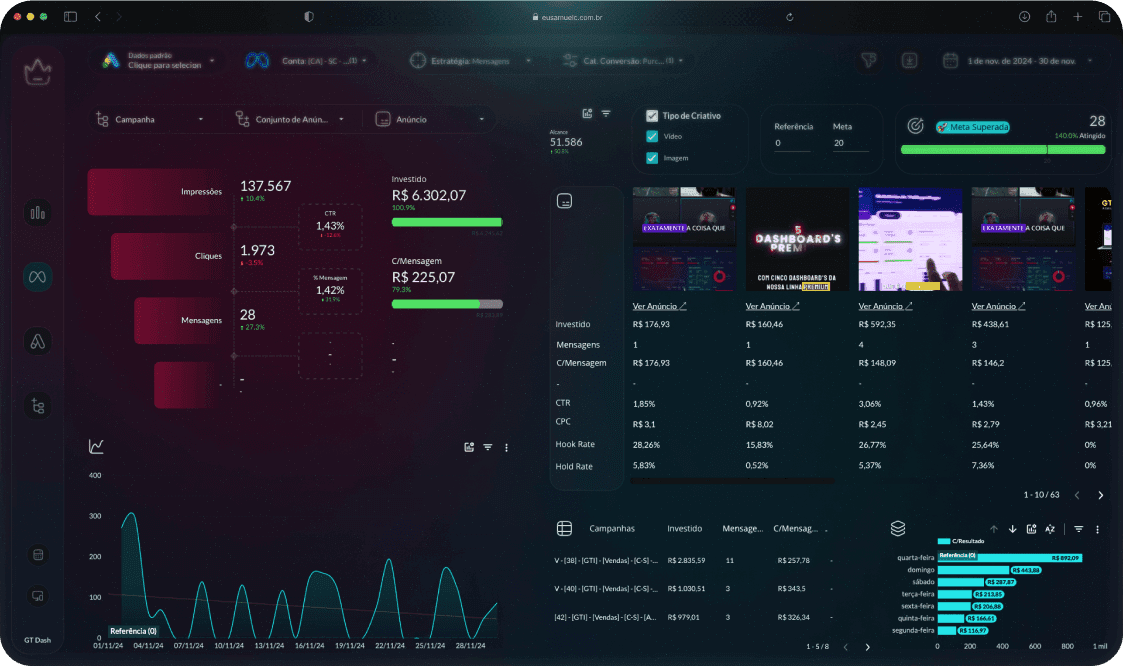Click the line chart icon
This screenshot has width=1123, height=666.
[x=96, y=446]
